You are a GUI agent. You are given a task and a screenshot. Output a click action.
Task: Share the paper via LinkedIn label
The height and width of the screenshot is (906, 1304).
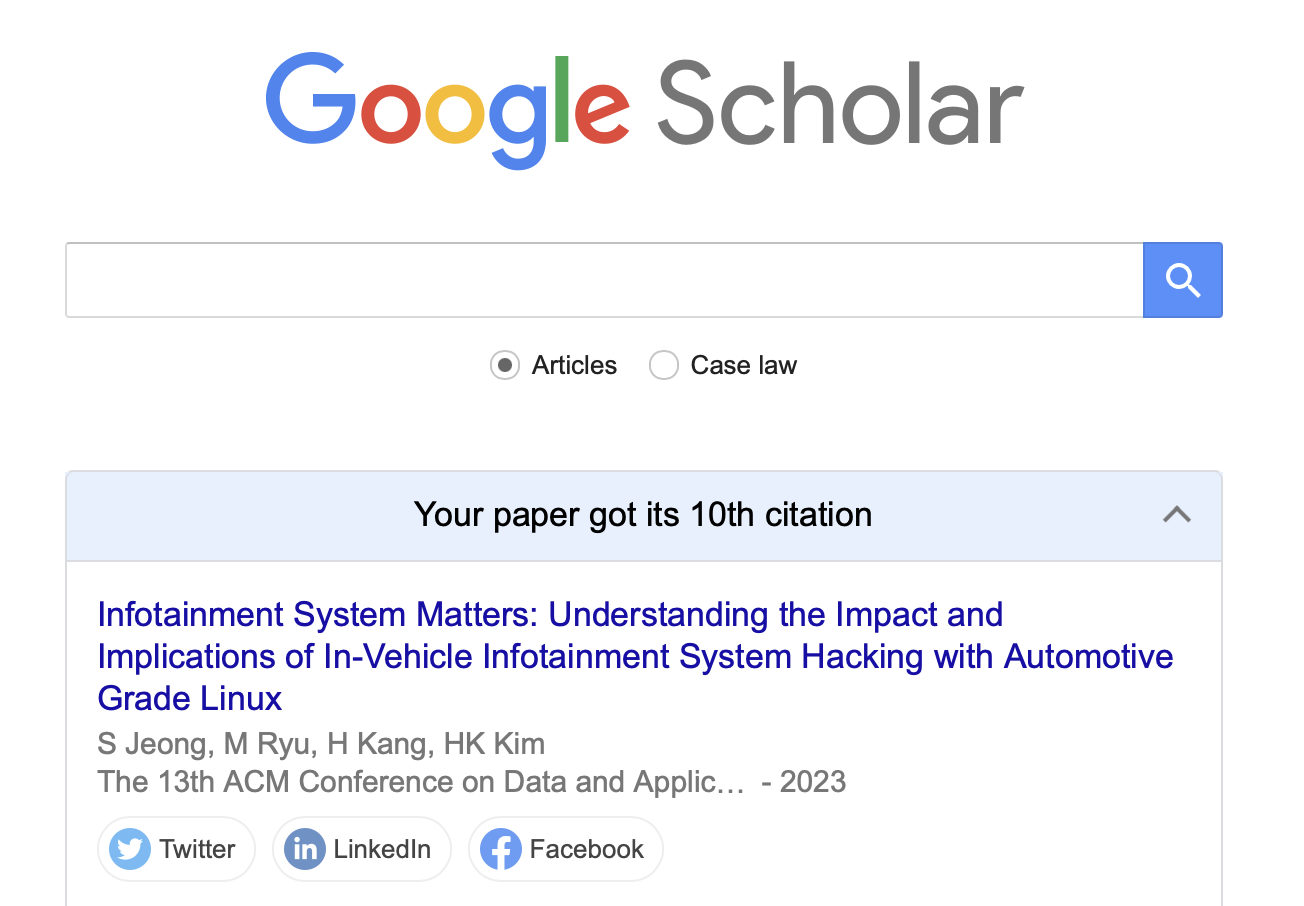382,850
